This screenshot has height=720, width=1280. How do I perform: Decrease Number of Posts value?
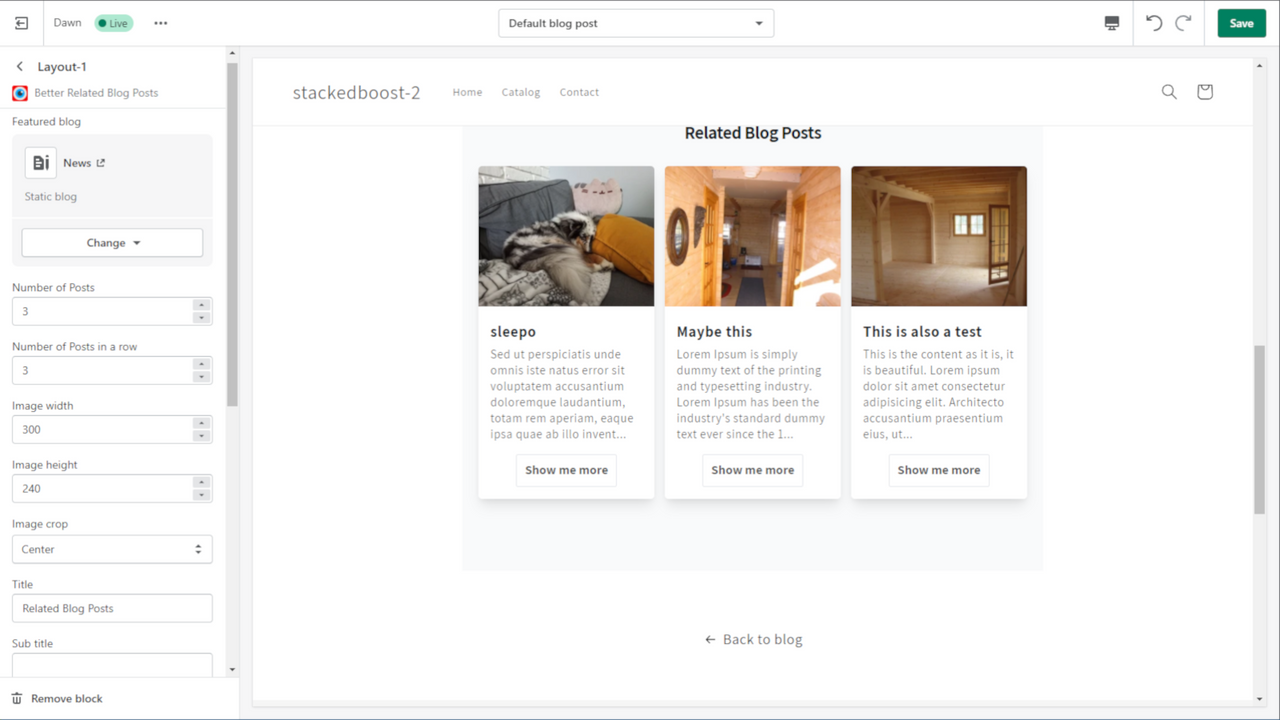click(201, 318)
